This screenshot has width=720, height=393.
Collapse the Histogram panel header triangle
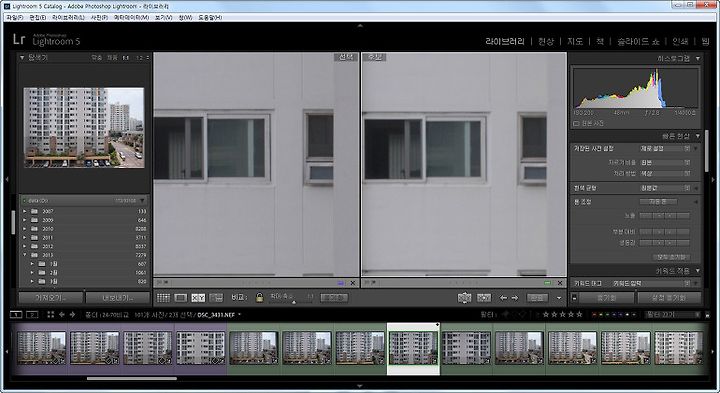[698, 58]
